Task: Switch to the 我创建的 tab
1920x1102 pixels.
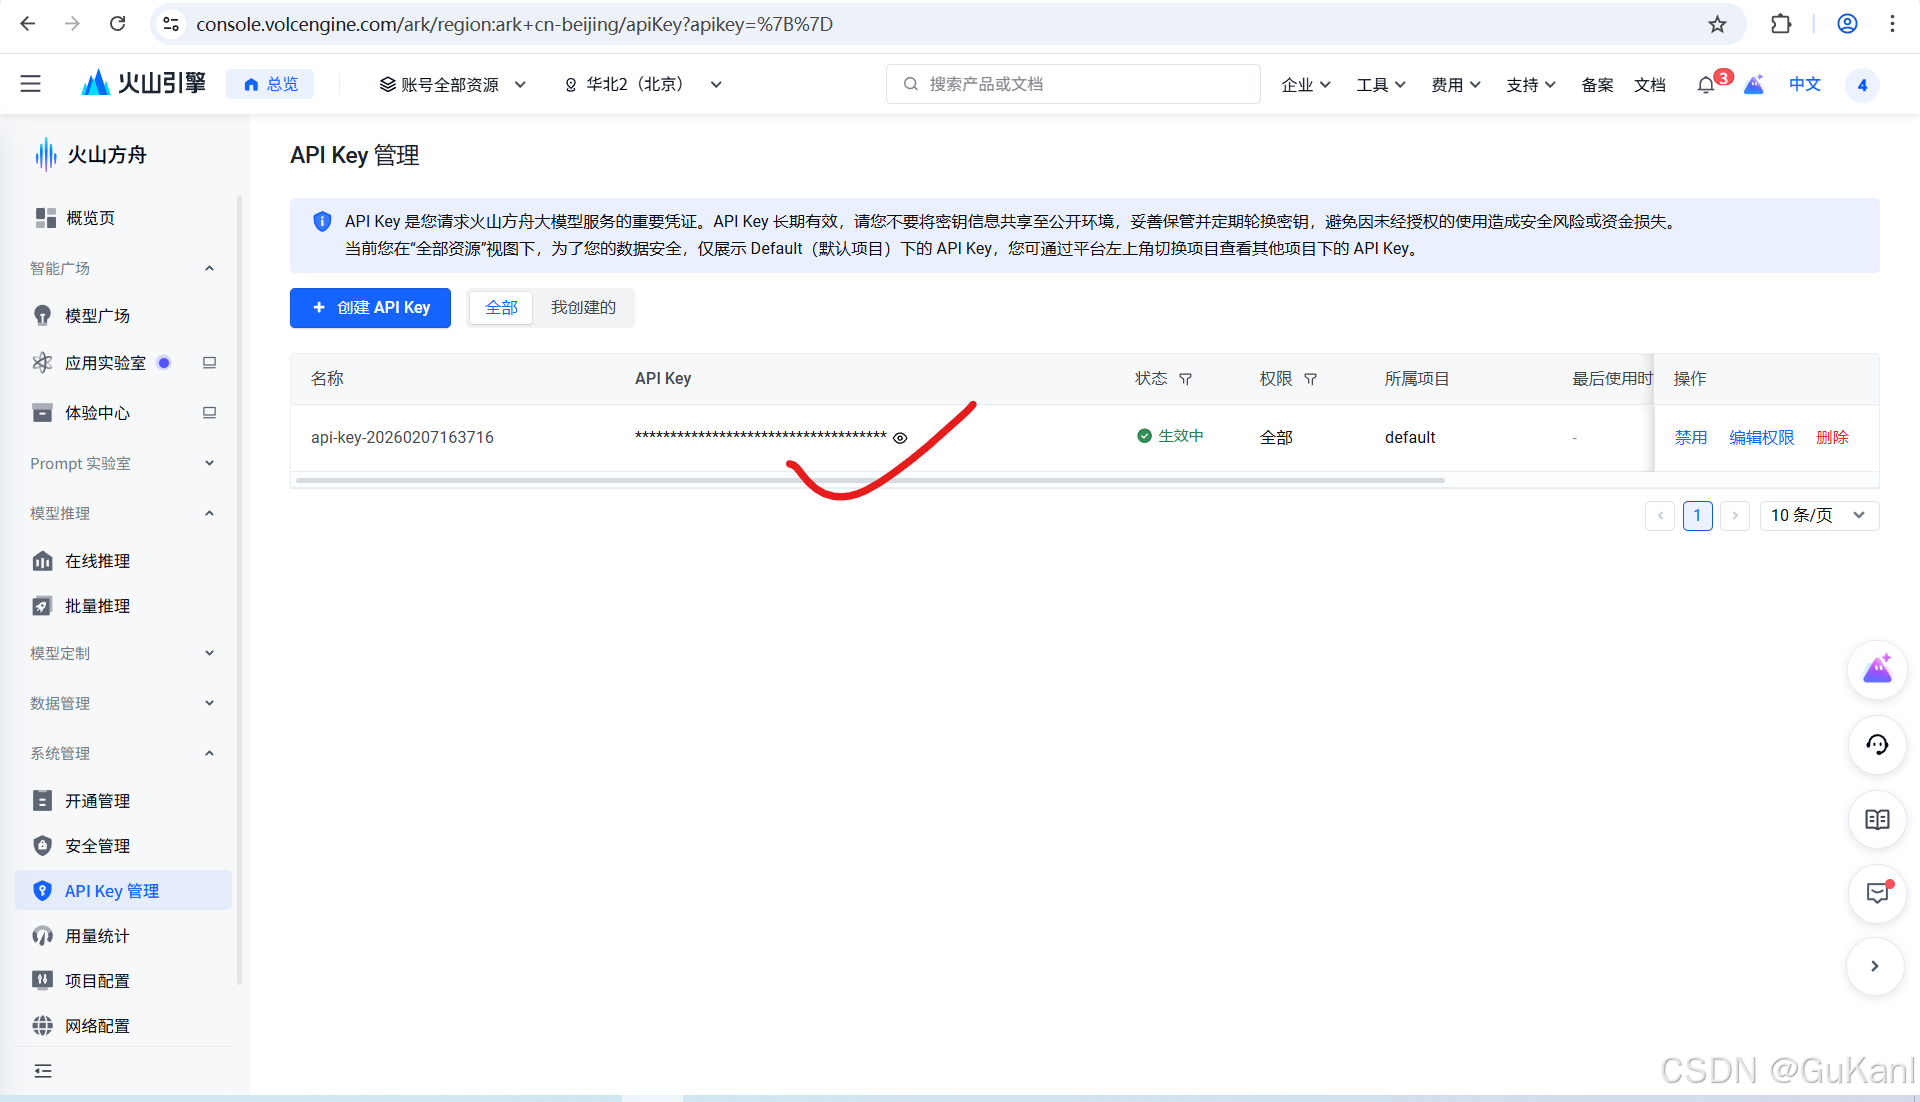Action: (583, 307)
